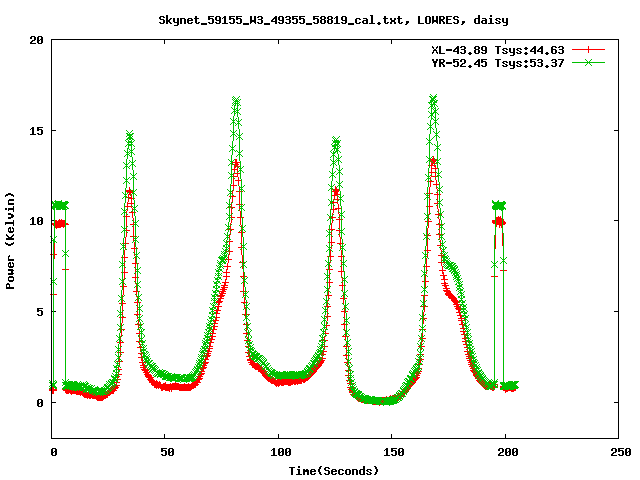Viewport: 640px width, 480px height.
Task: Click the Power (Kelvin) y-axis label
Action: [10, 241]
